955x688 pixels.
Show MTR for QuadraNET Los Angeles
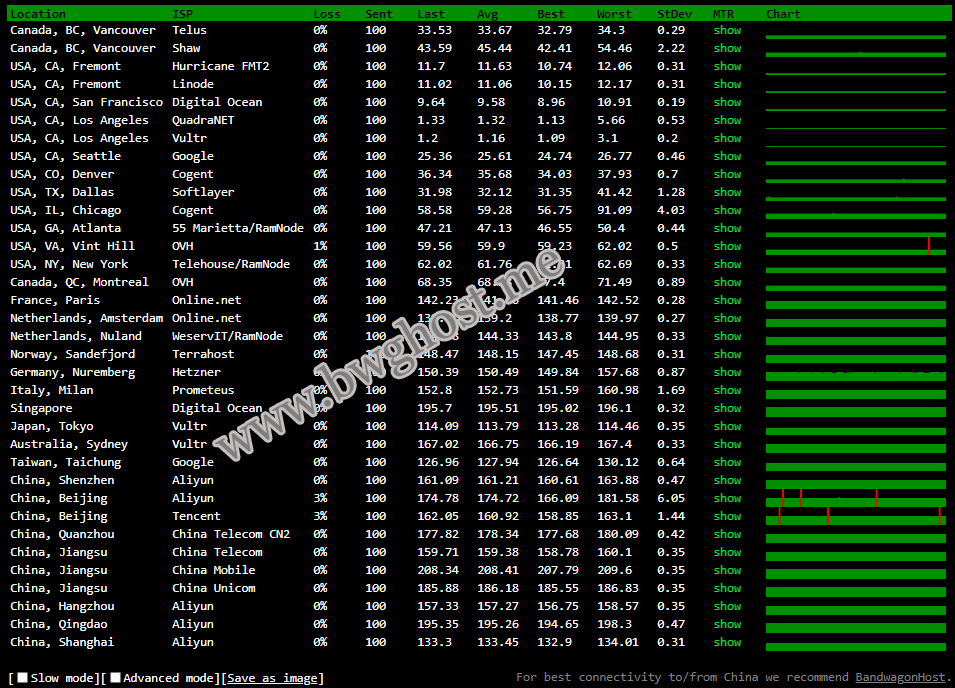[727, 120]
